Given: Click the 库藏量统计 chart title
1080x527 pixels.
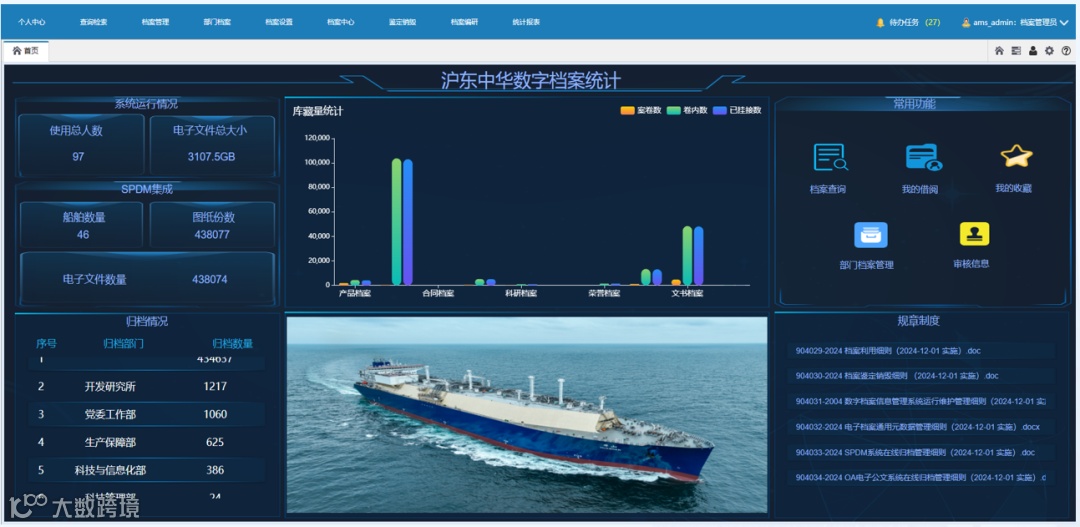Looking at the screenshot, I should (318, 111).
